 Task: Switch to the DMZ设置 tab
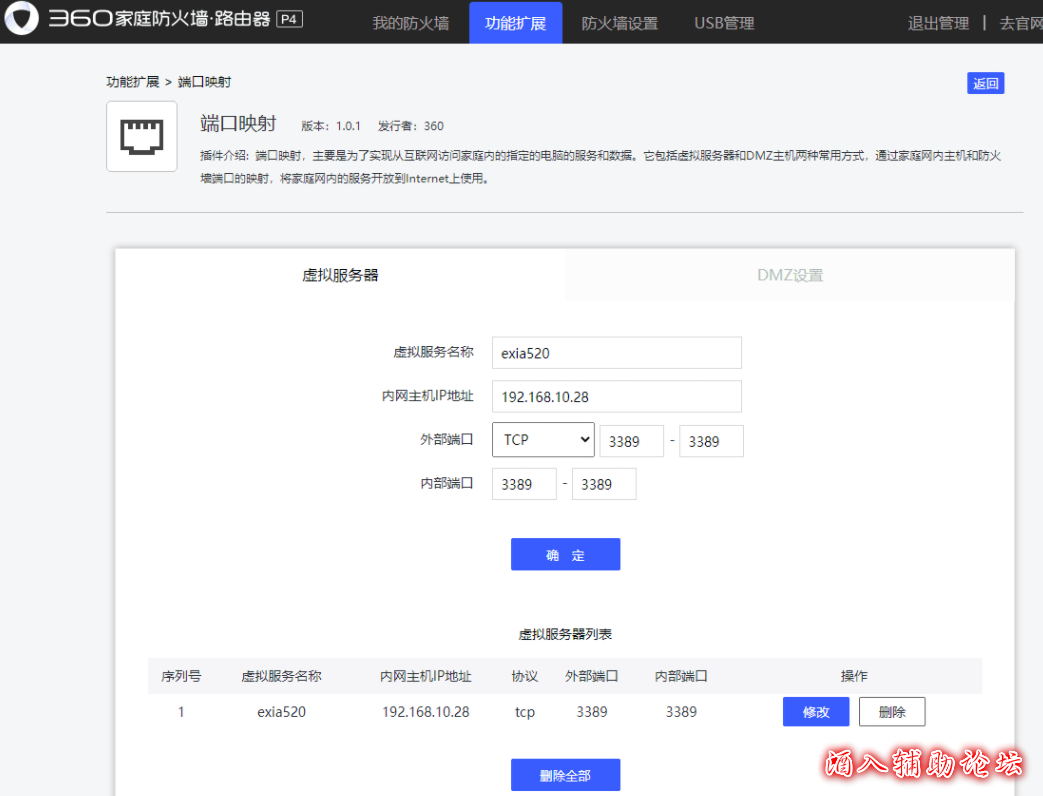(x=789, y=275)
